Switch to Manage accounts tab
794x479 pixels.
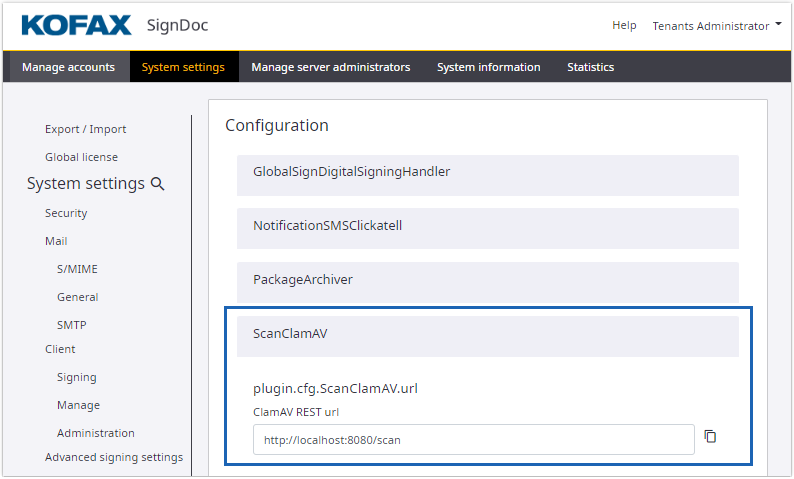[68, 67]
